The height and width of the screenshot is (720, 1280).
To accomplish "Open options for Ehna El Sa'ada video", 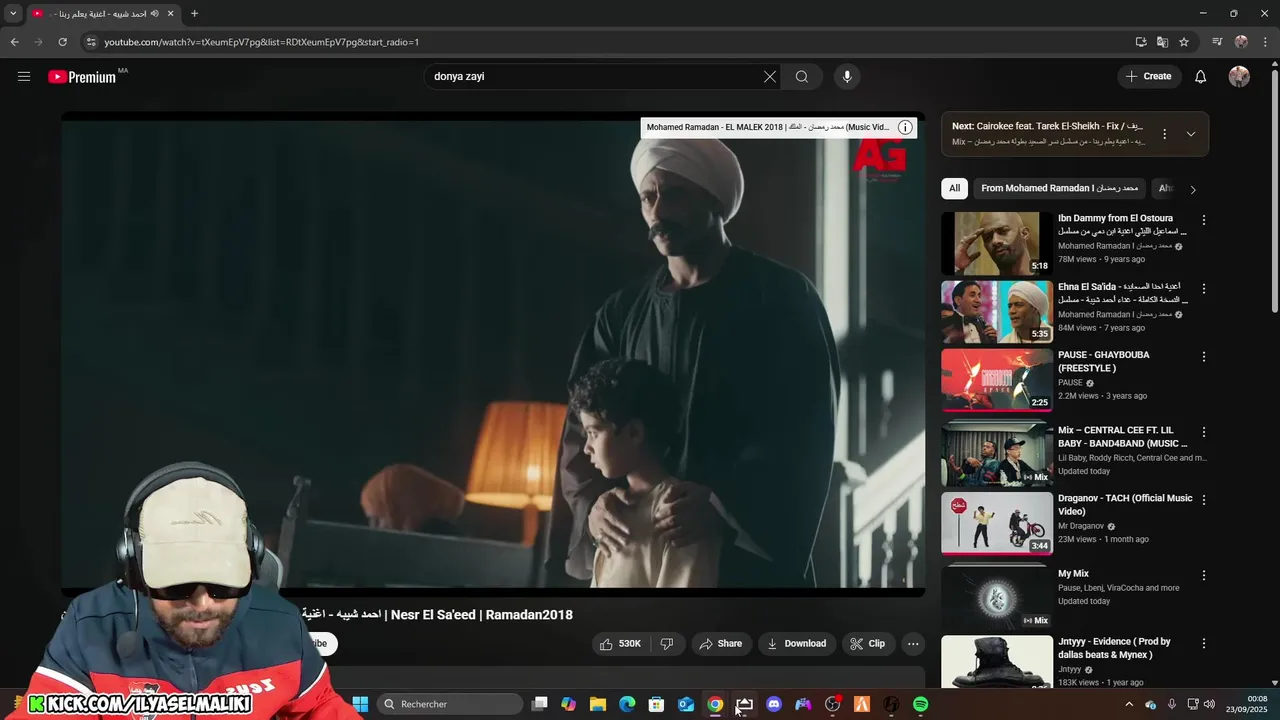I will (1204, 288).
